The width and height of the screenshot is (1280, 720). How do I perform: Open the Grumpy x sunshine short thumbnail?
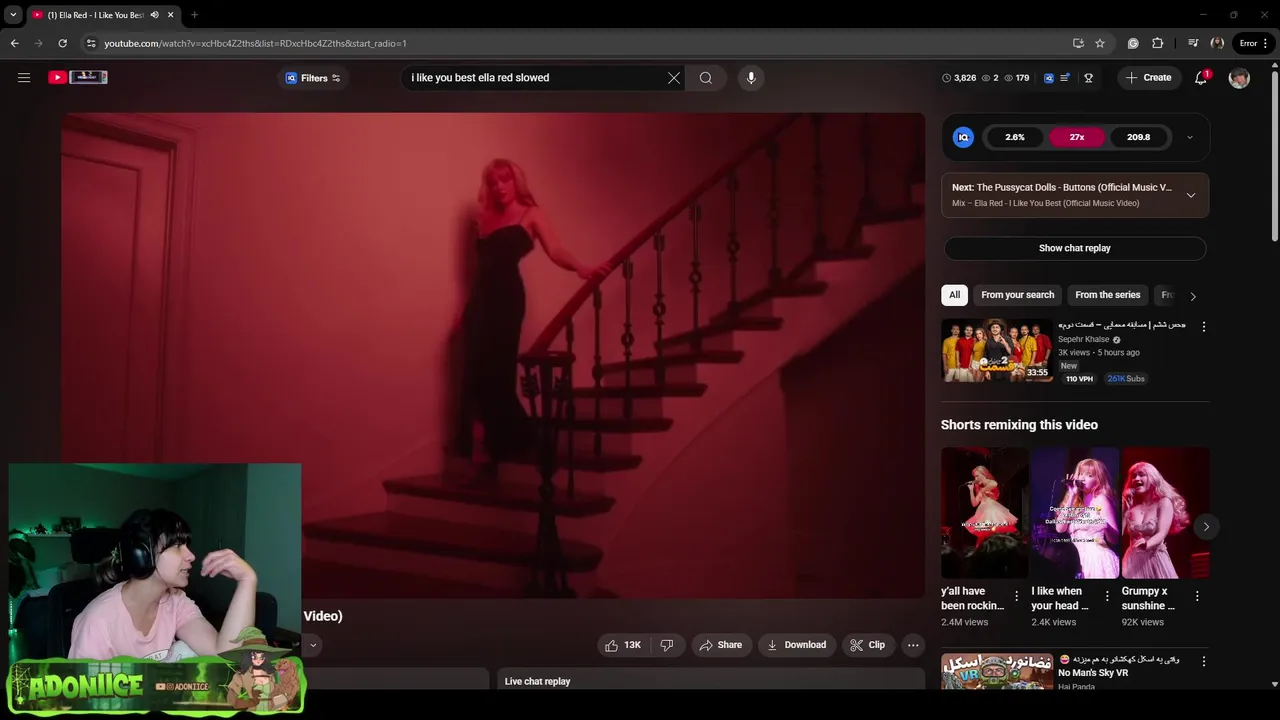click(x=1165, y=512)
